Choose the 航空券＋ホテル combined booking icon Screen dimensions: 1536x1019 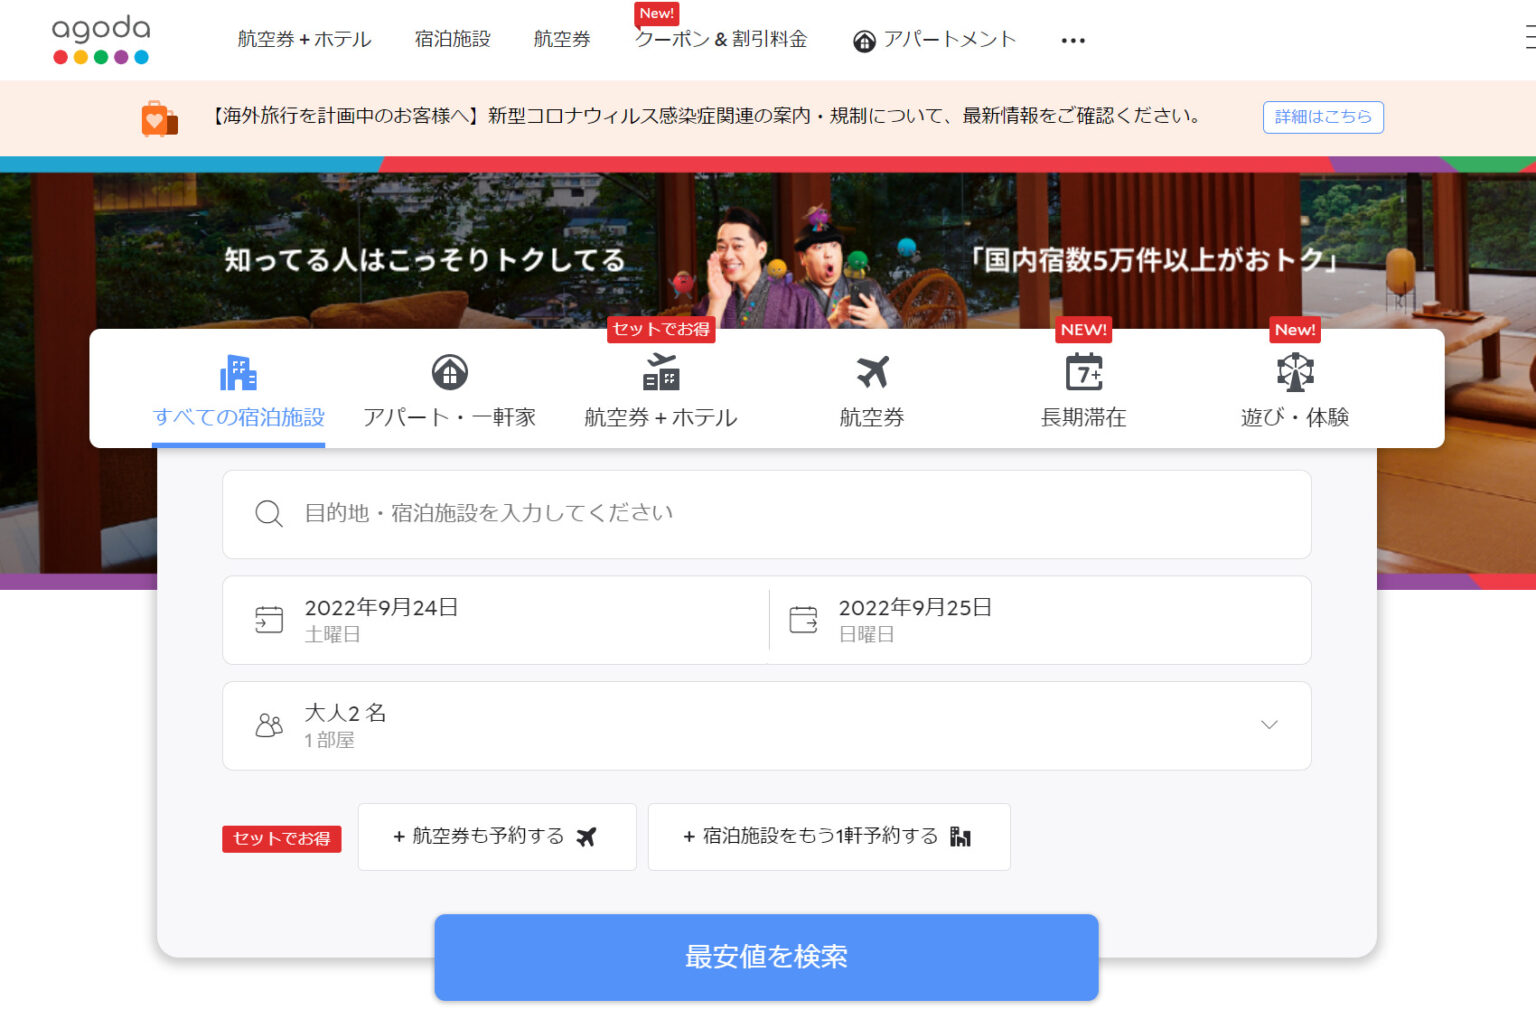pos(659,372)
